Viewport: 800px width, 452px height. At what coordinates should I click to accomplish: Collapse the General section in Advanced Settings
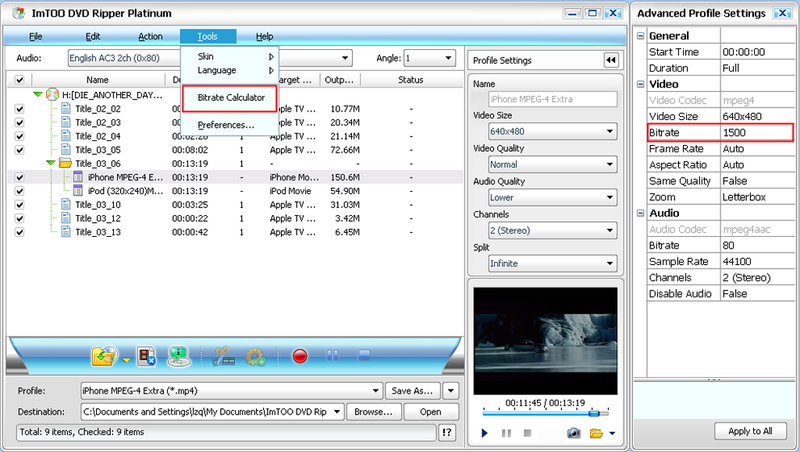(640, 36)
